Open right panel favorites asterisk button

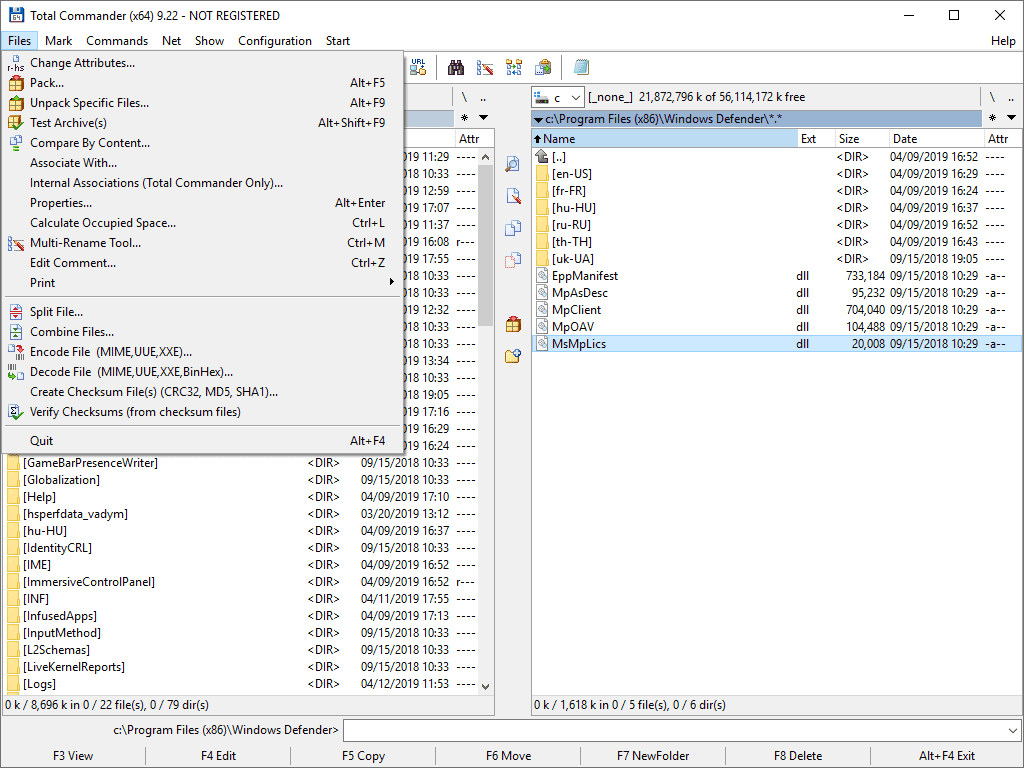[992, 118]
